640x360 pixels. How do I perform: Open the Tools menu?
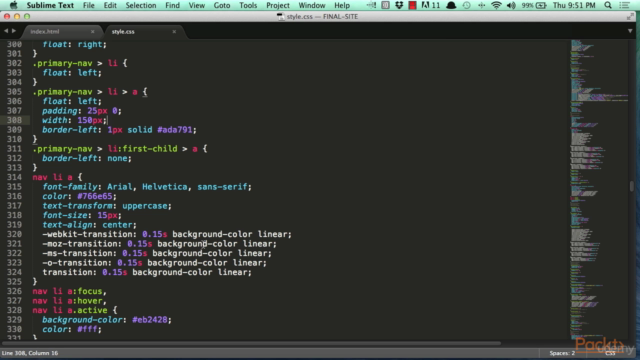tap(248, 5)
